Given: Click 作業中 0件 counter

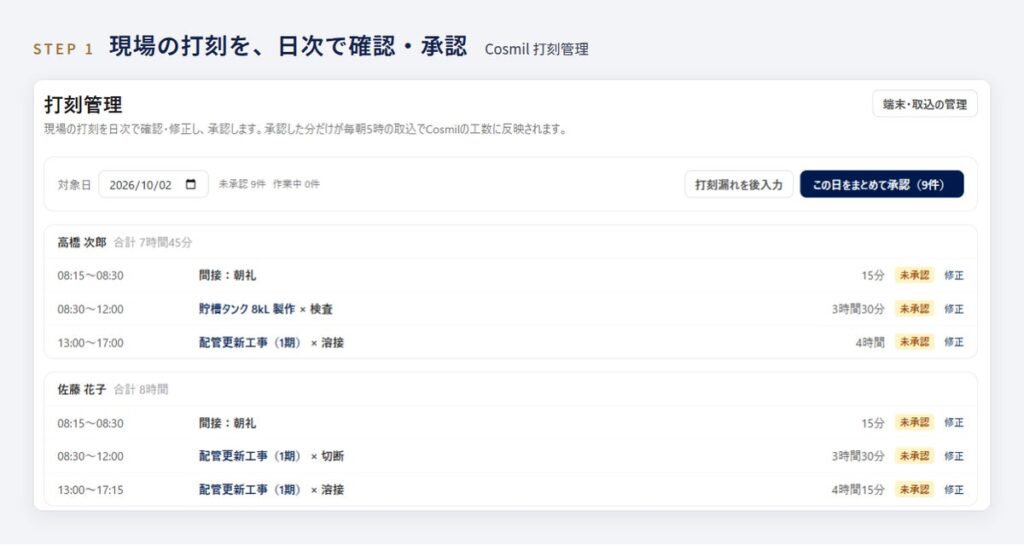Looking at the screenshot, I should coord(296,184).
